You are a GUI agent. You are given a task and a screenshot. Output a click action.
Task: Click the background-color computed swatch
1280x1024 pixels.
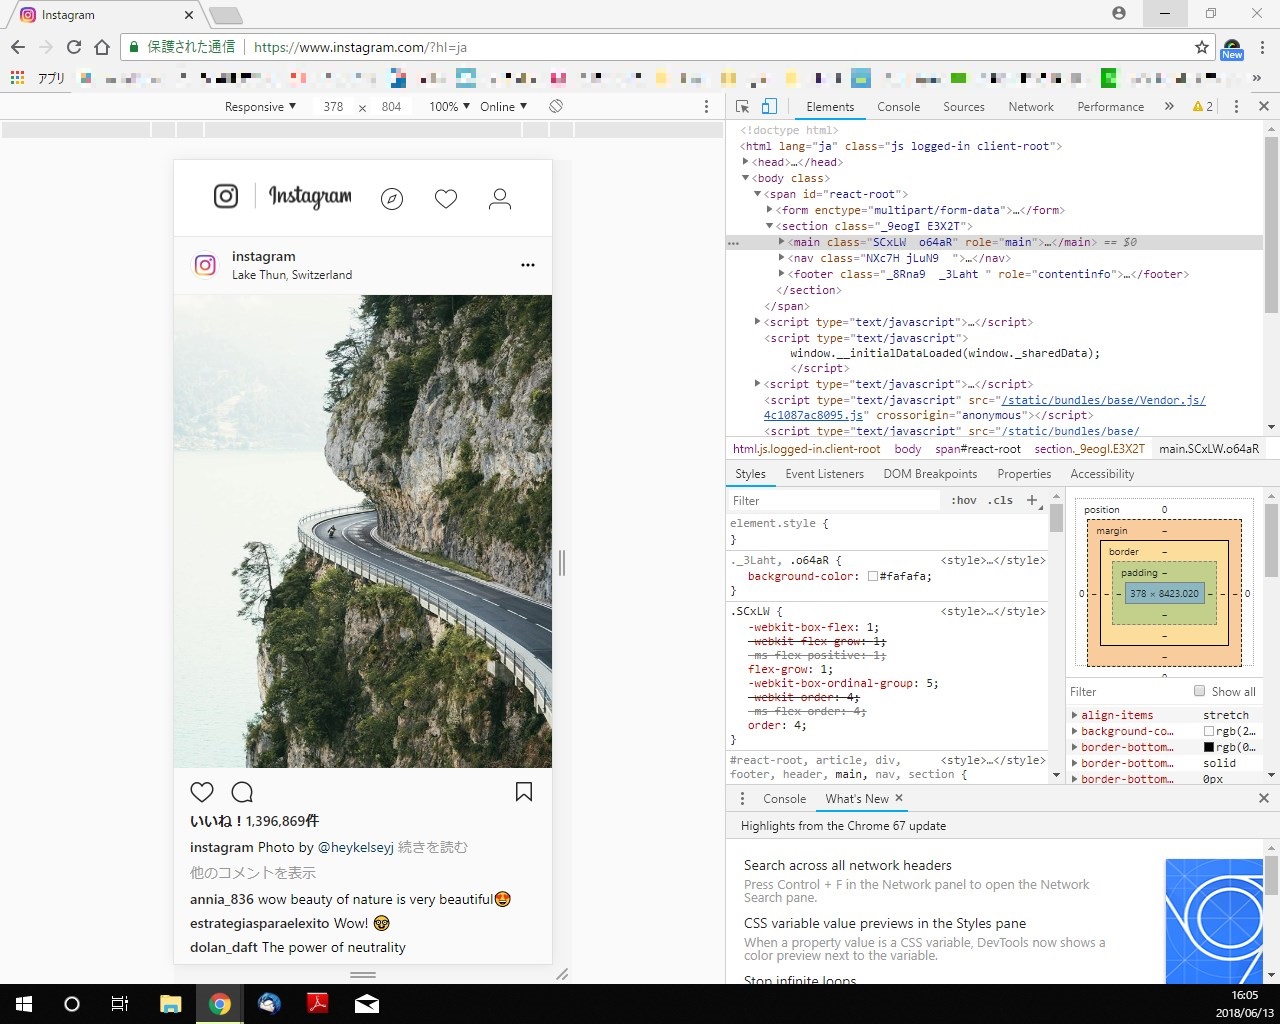[x=1209, y=731]
